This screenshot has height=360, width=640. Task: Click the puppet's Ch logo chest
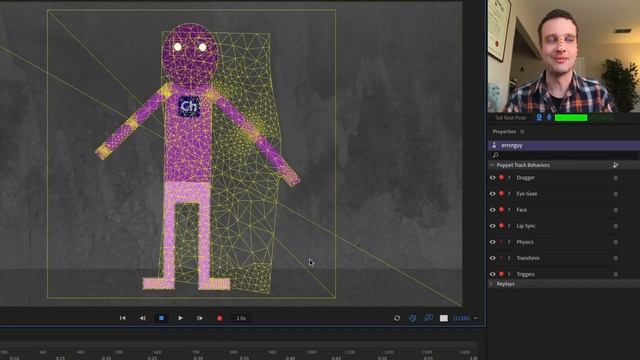(x=189, y=106)
